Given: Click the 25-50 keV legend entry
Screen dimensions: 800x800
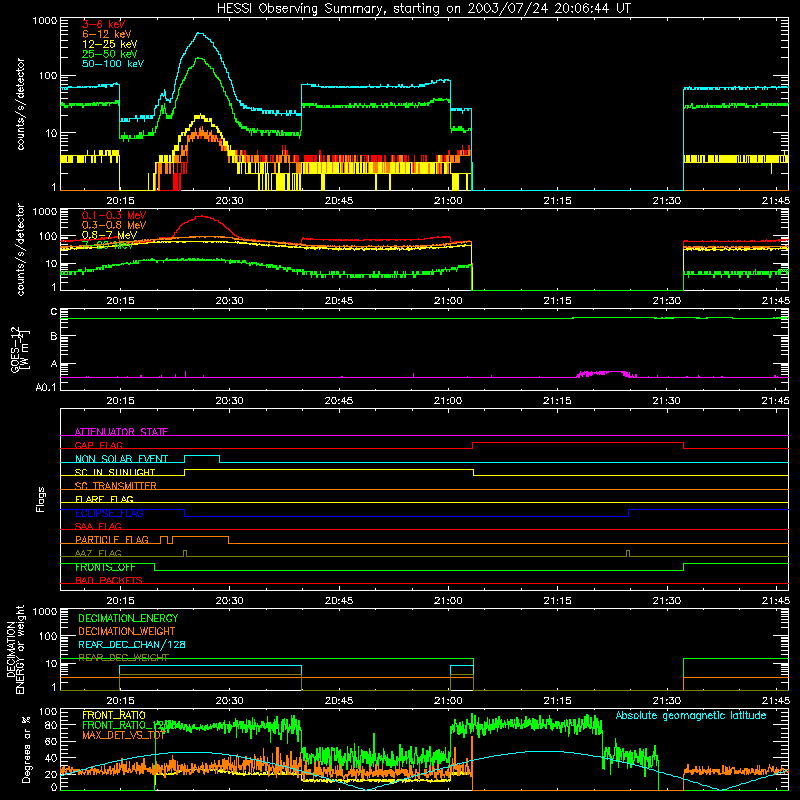Looking at the screenshot, I should (x=109, y=54).
